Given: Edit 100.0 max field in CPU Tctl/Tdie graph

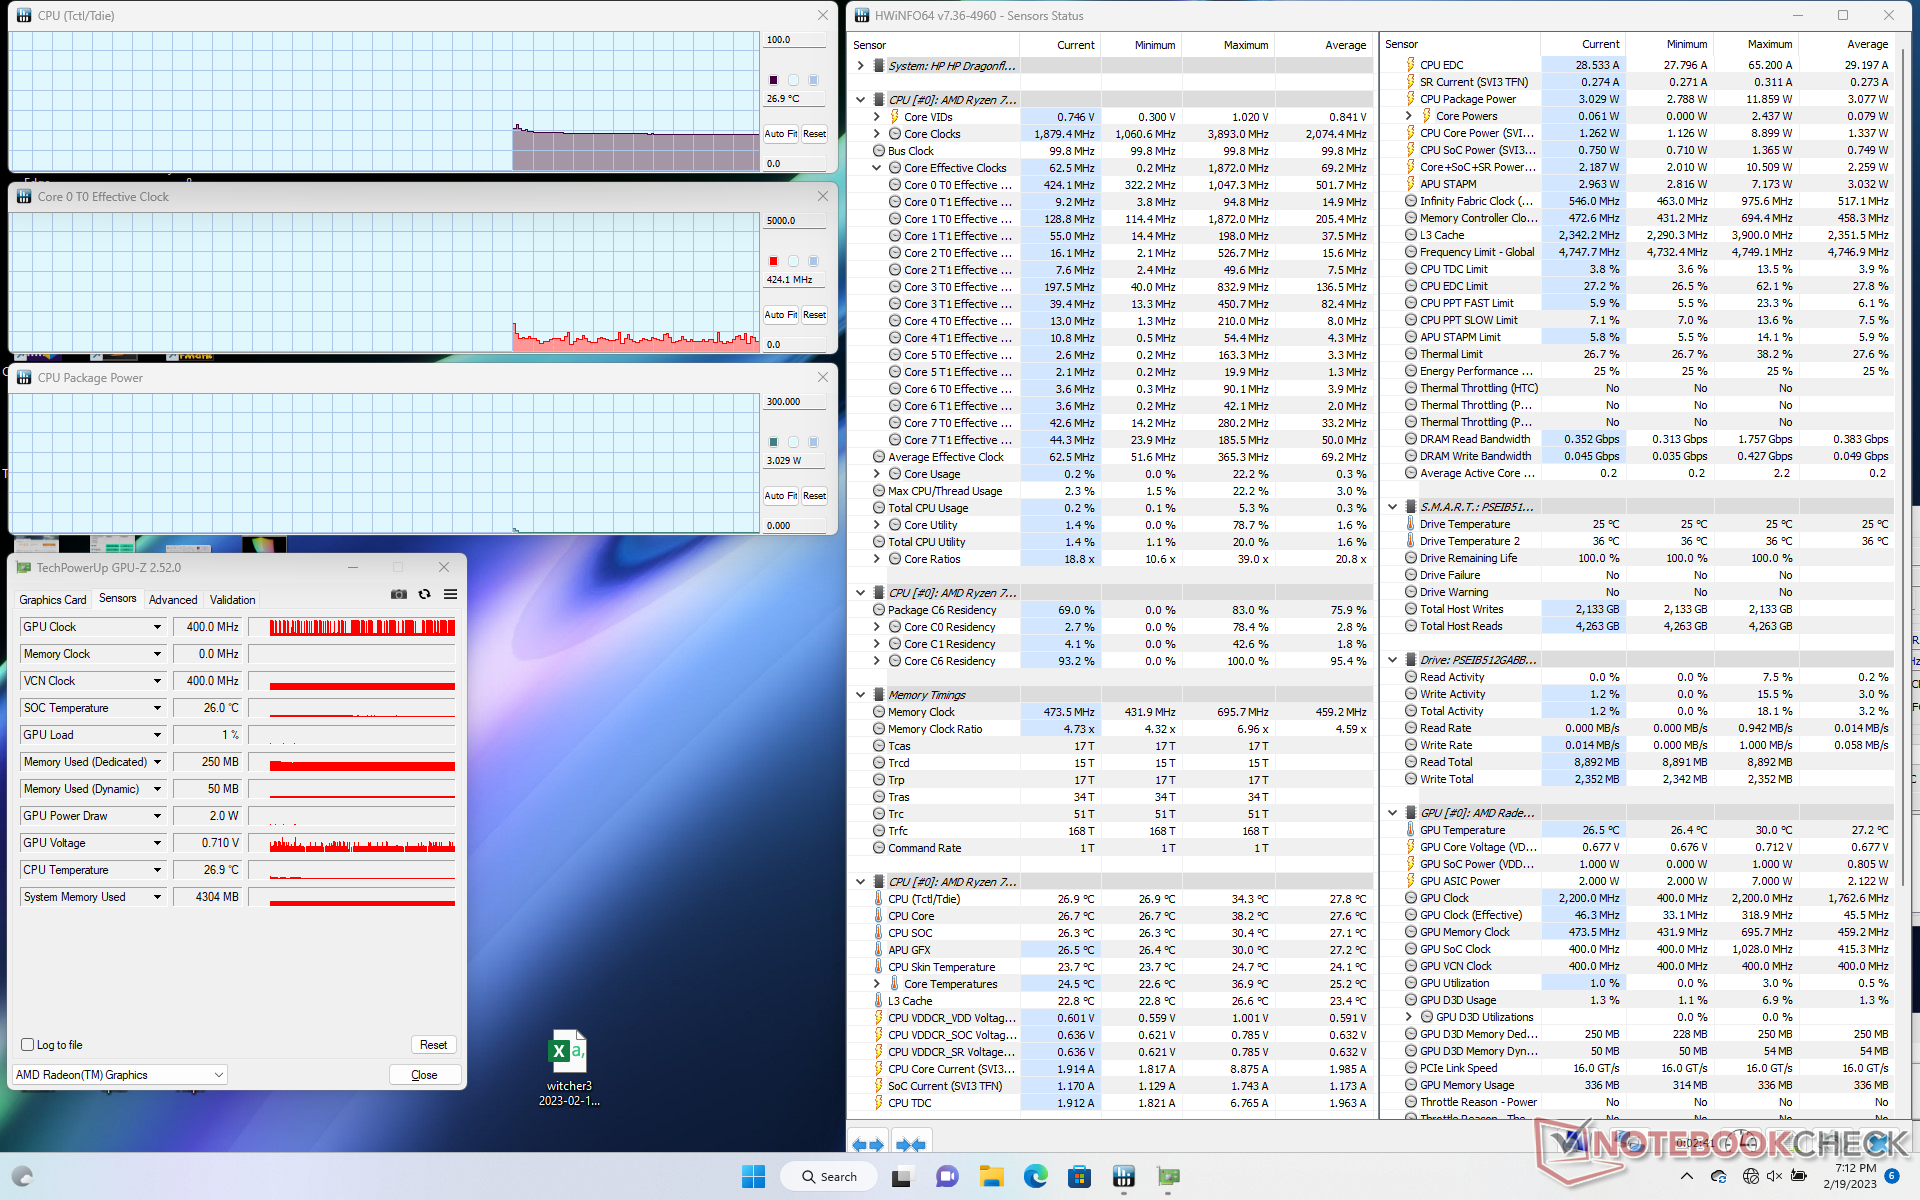Looking at the screenshot, I should 795,40.
